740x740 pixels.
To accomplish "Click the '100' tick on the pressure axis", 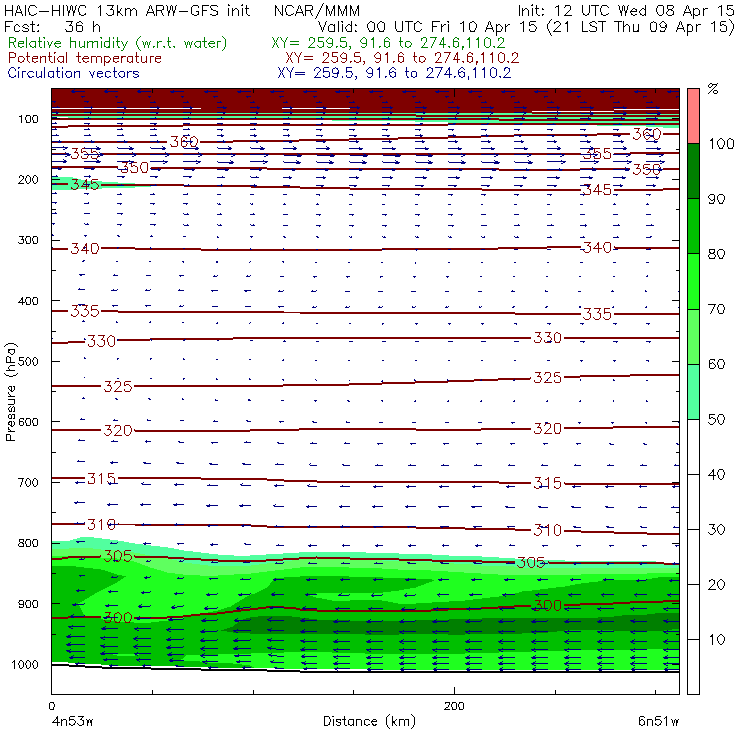I will 28,119.
